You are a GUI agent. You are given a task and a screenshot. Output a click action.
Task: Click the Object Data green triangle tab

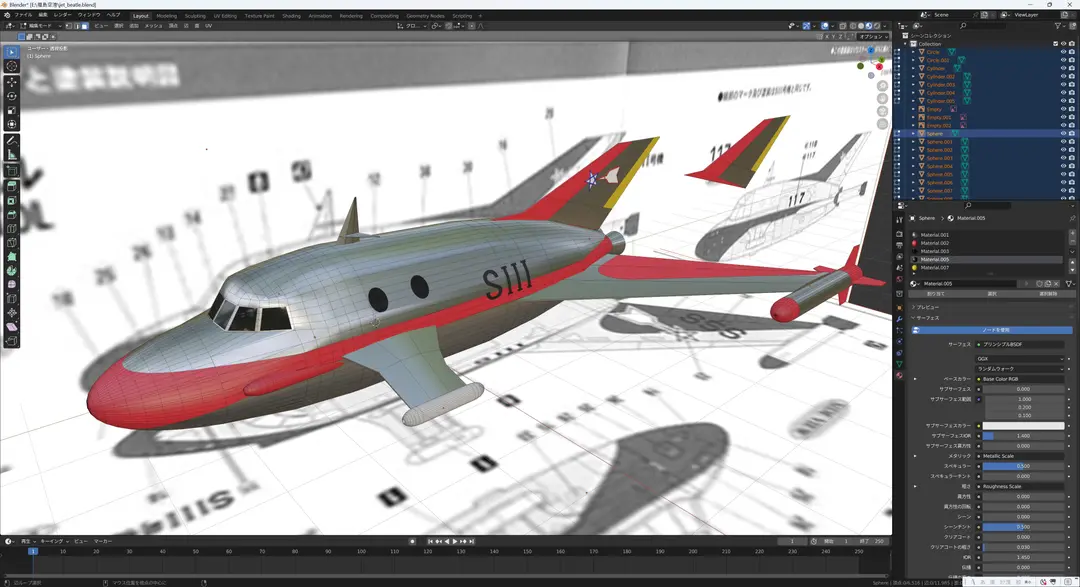[x=899, y=364]
